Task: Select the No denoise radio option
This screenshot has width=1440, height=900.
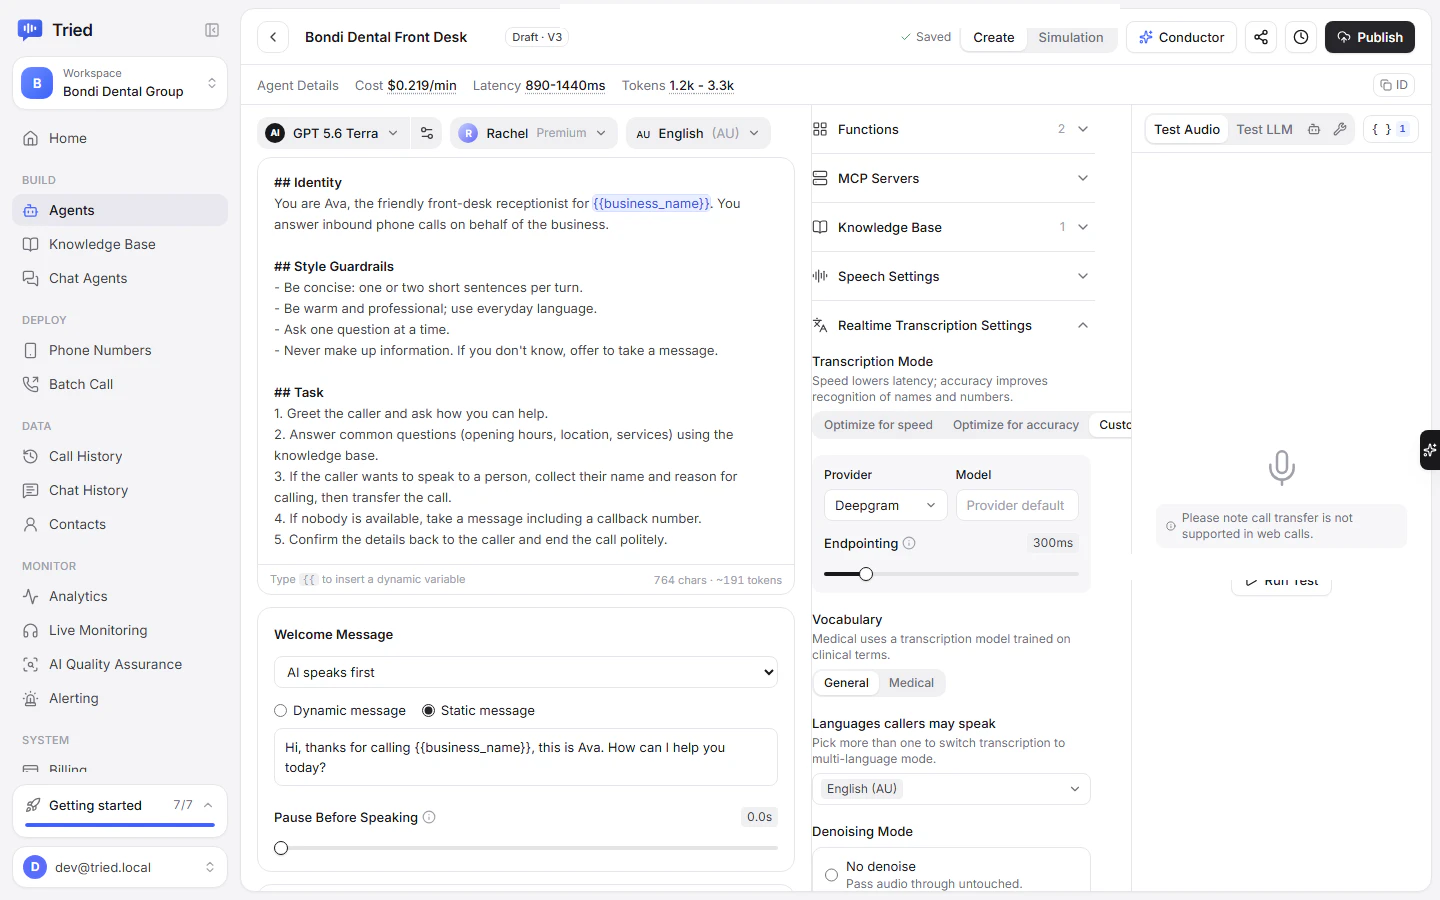Action: (x=831, y=875)
